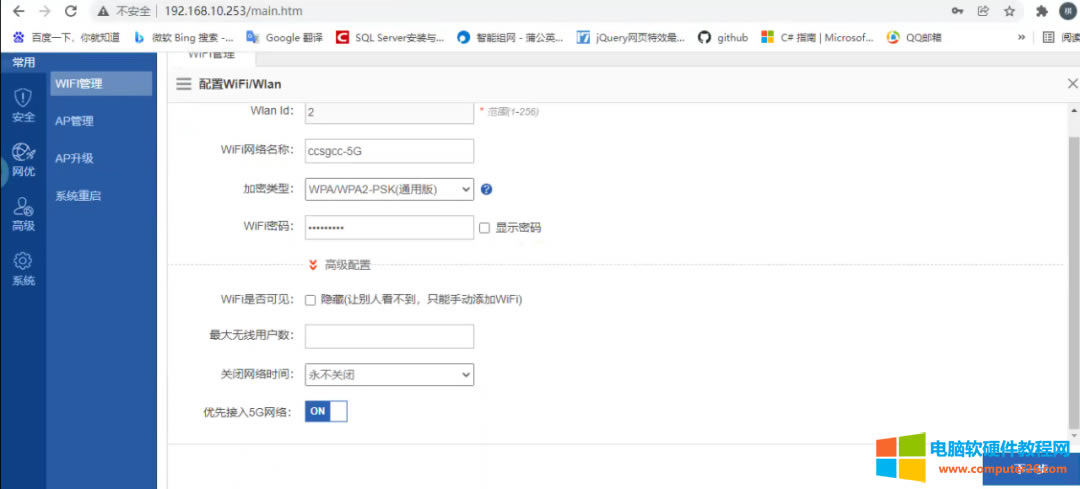Image resolution: width=1080 pixels, height=489 pixels.
Task: Open the browser extensions puzzle icon
Action: pyautogui.click(x=1041, y=11)
